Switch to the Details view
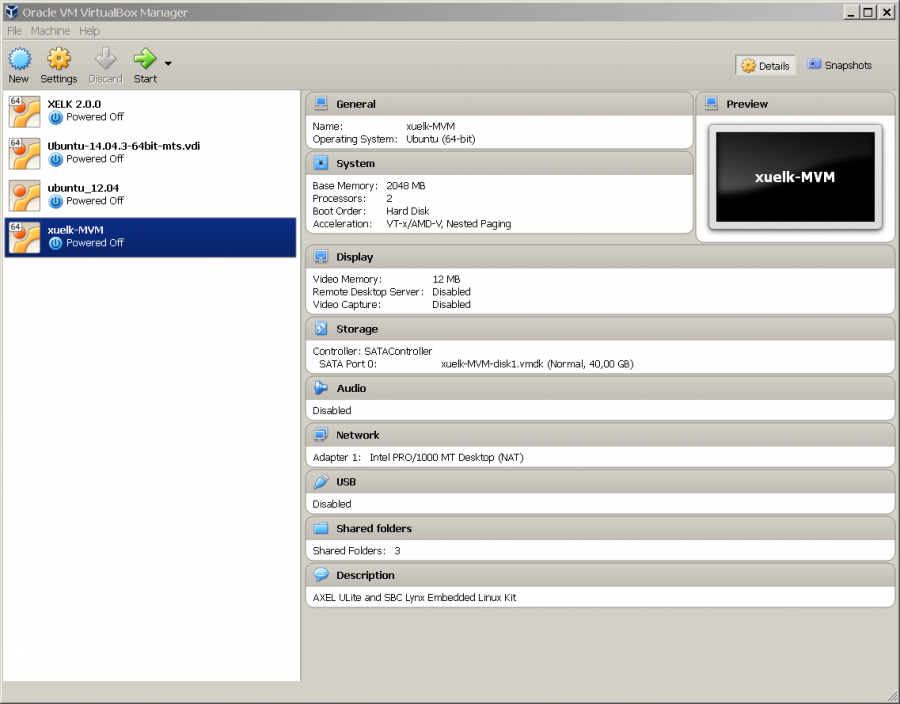This screenshot has height=704, width=900. pos(765,66)
